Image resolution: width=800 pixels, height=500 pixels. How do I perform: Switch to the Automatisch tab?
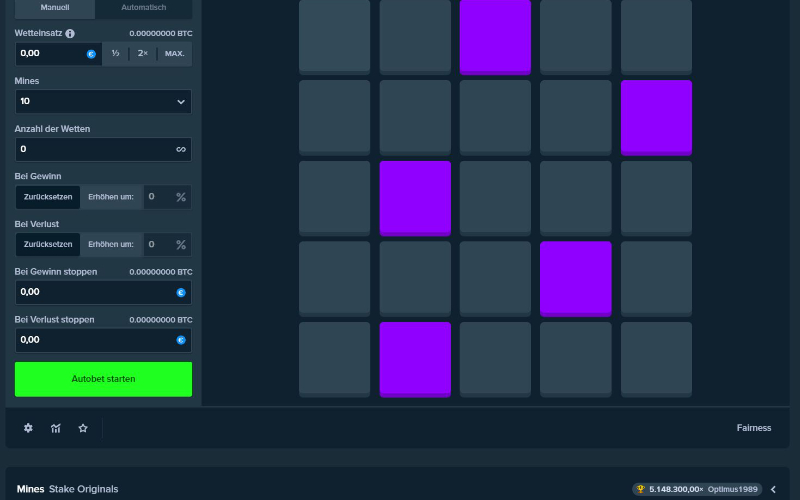coord(144,8)
